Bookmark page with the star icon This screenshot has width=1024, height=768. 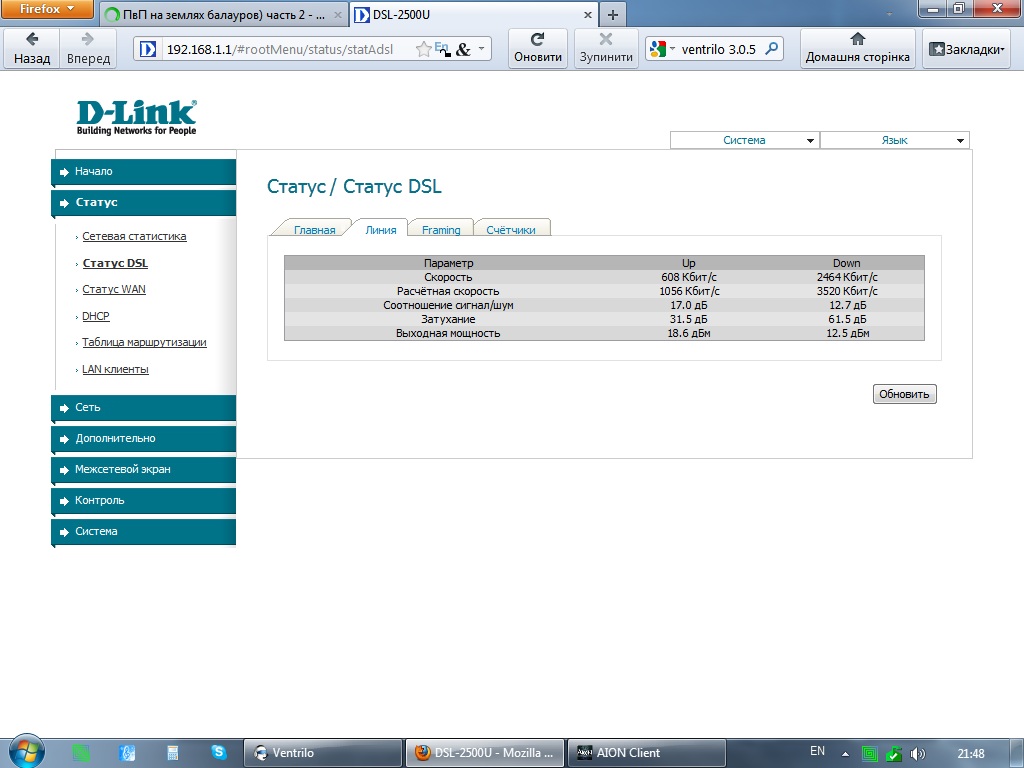point(423,49)
